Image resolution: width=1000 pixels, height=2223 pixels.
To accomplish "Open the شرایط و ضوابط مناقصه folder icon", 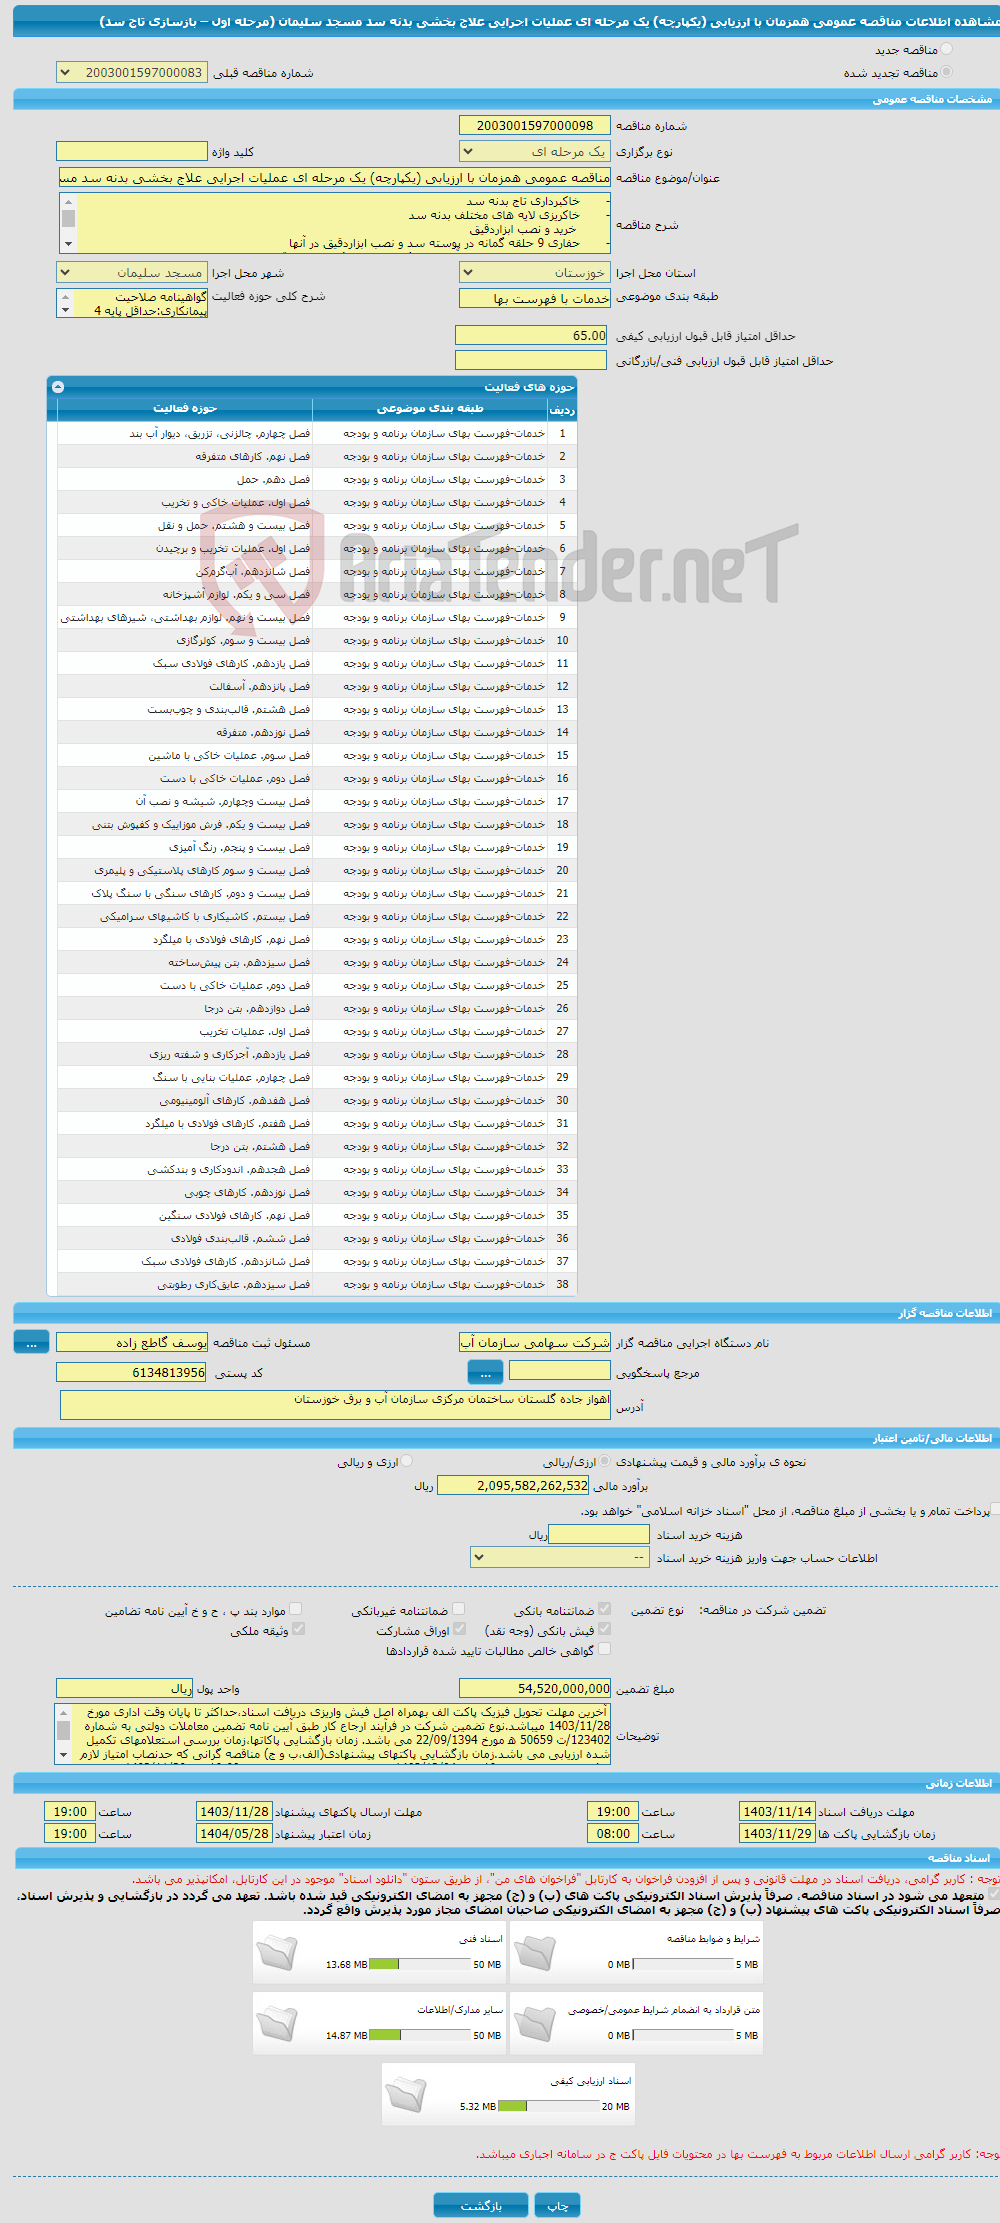I will coord(534,1952).
